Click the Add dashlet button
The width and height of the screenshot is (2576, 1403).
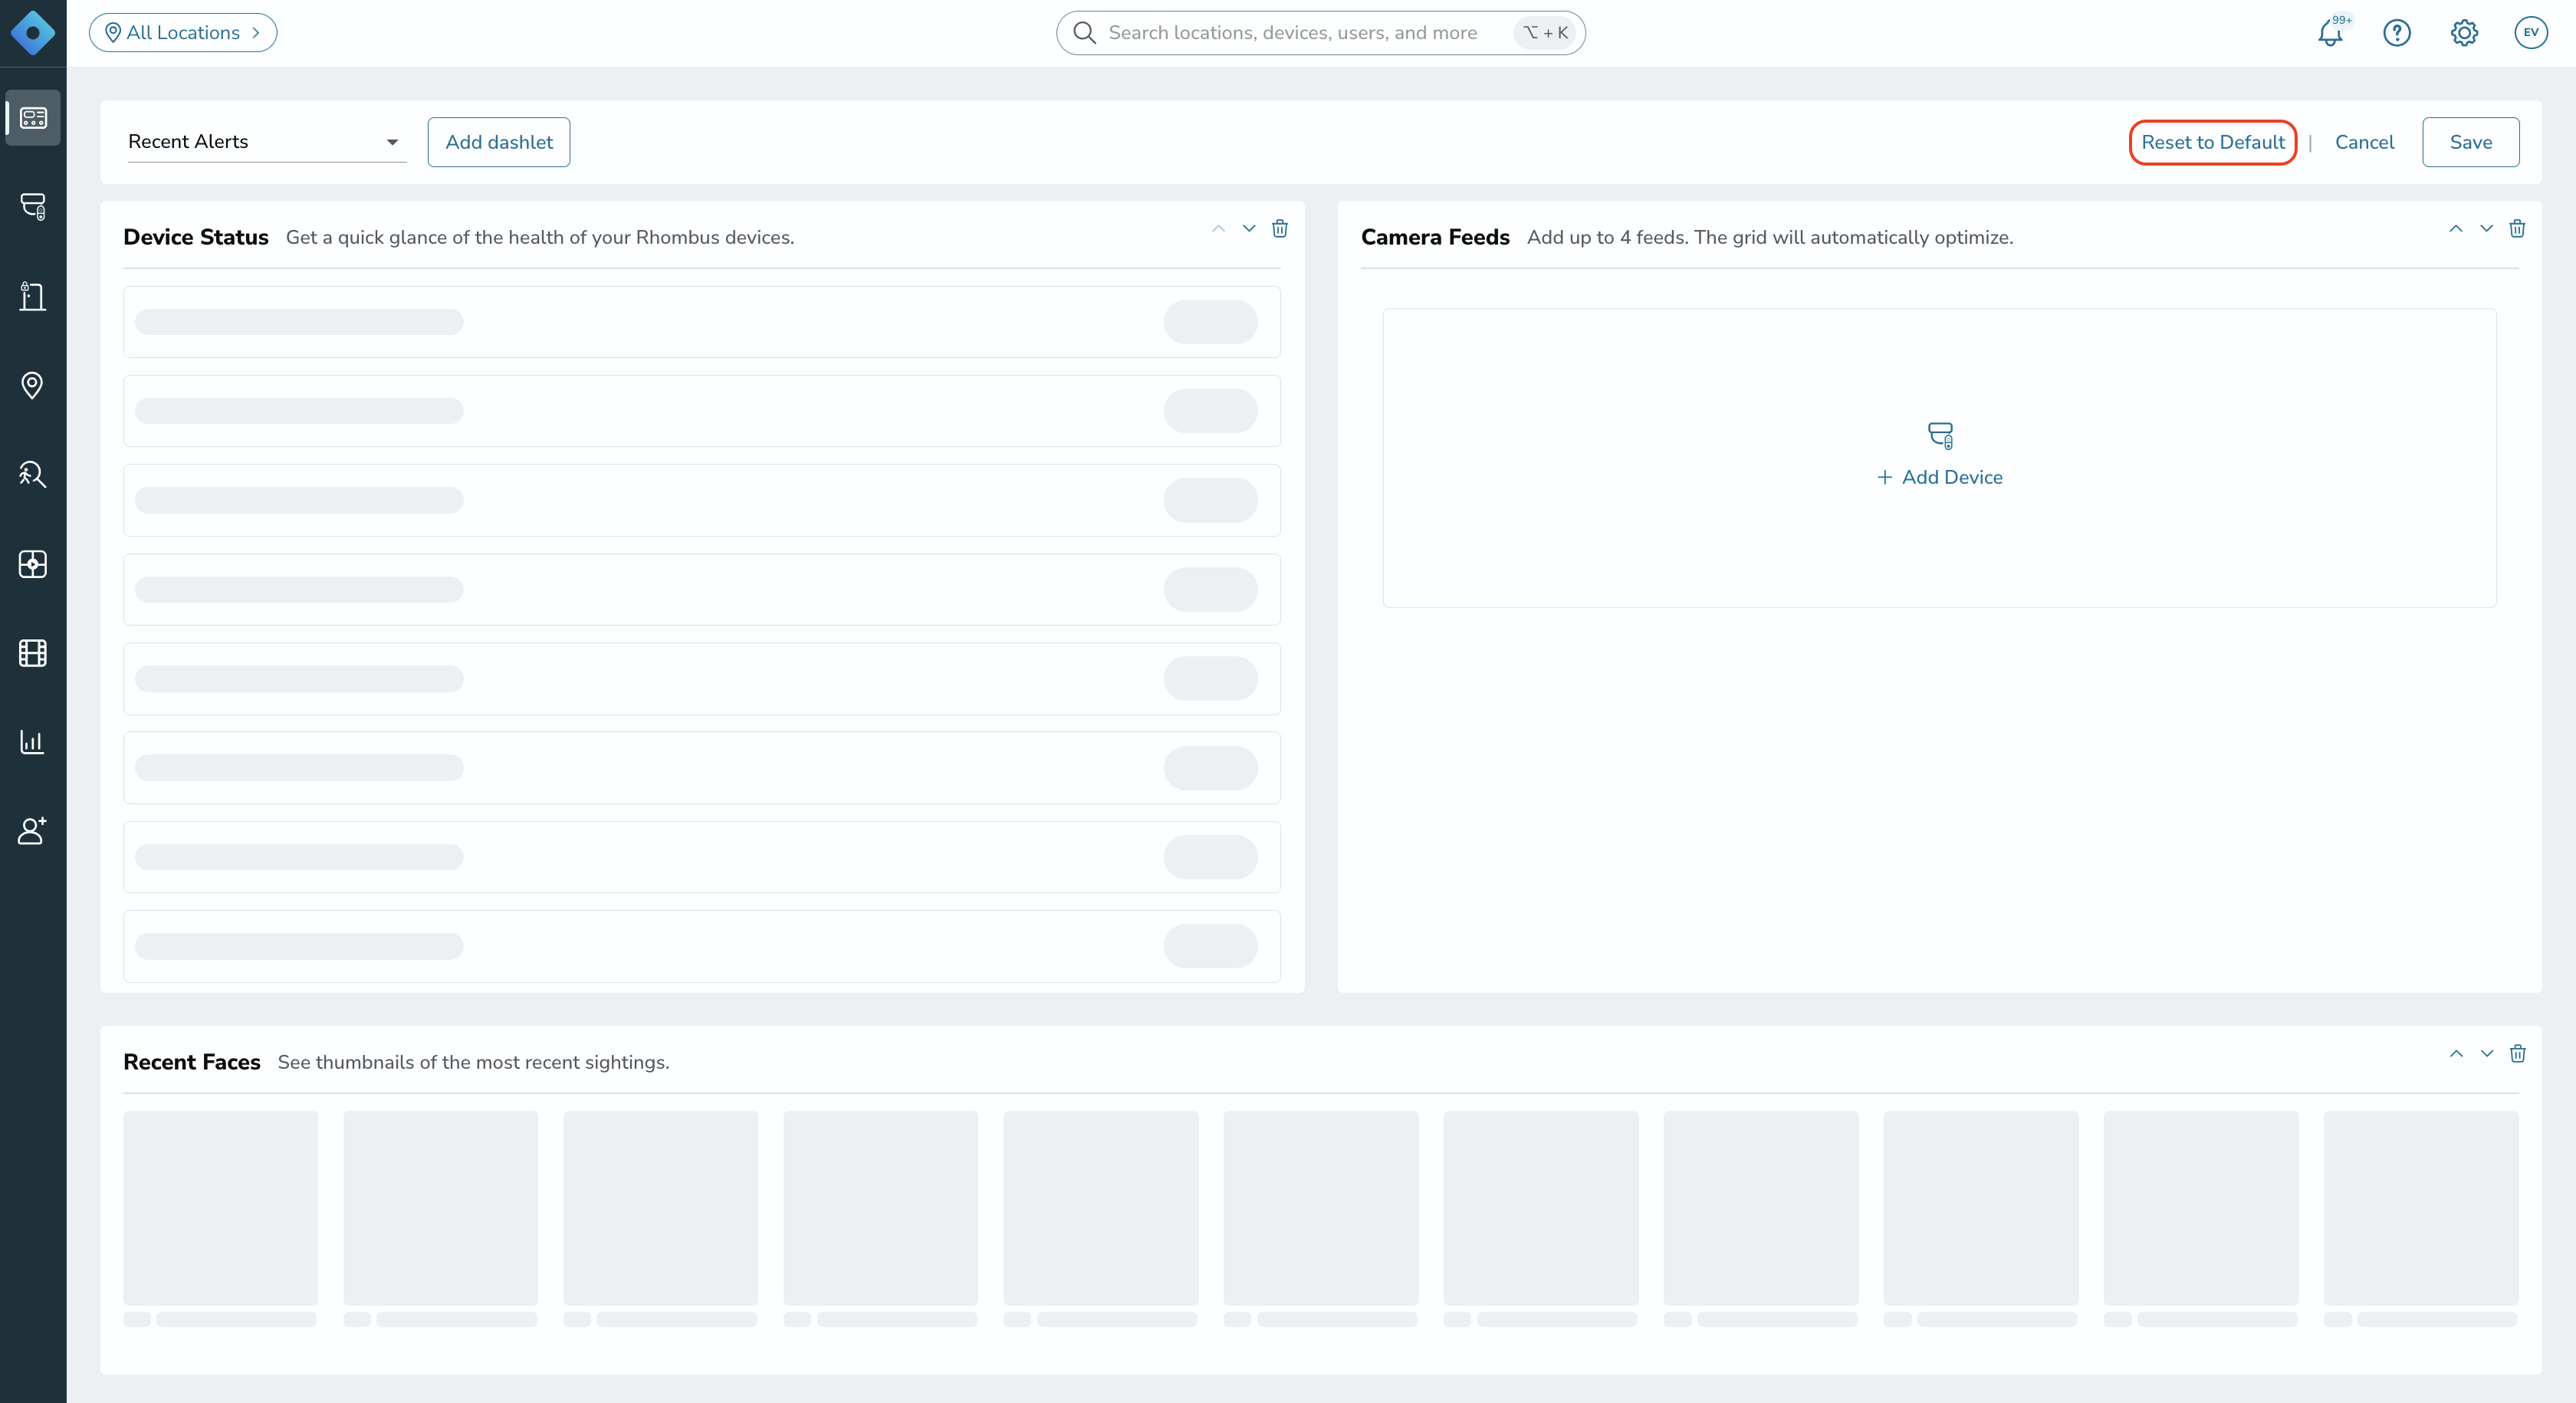499,142
